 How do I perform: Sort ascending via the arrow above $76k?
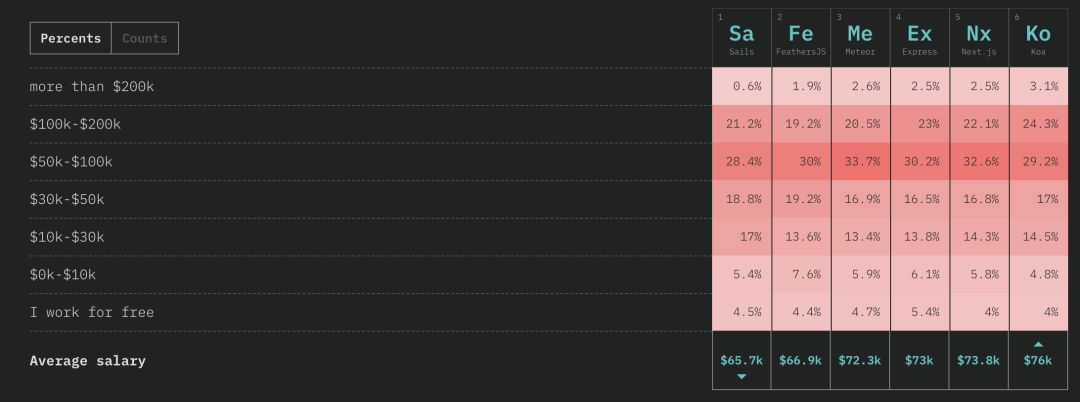pyautogui.click(x=1038, y=344)
